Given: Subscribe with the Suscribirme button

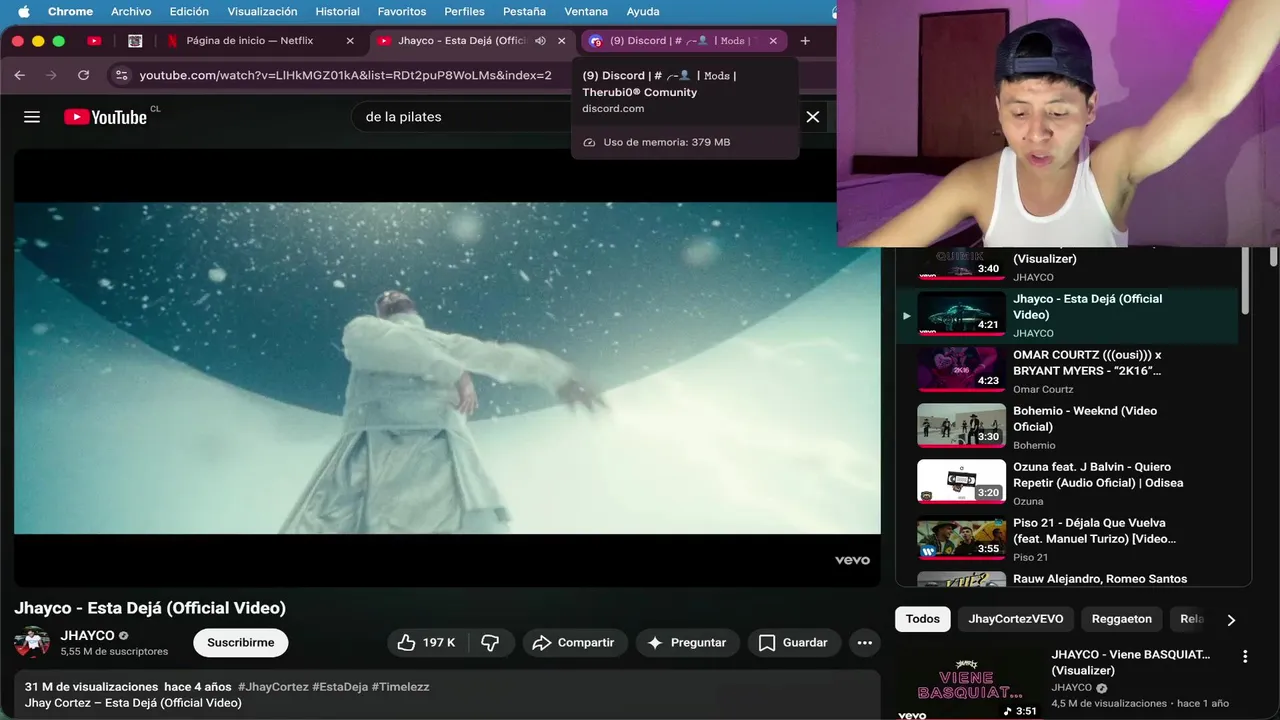Looking at the screenshot, I should [x=241, y=643].
